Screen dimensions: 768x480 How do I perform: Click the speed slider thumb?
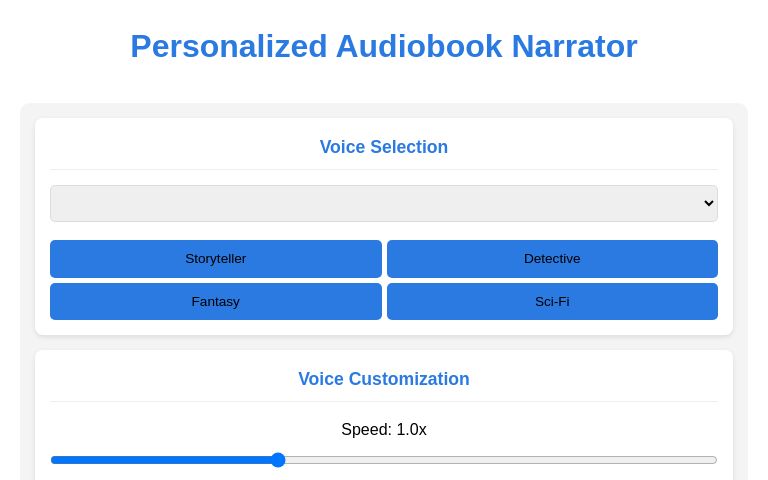[278, 460]
